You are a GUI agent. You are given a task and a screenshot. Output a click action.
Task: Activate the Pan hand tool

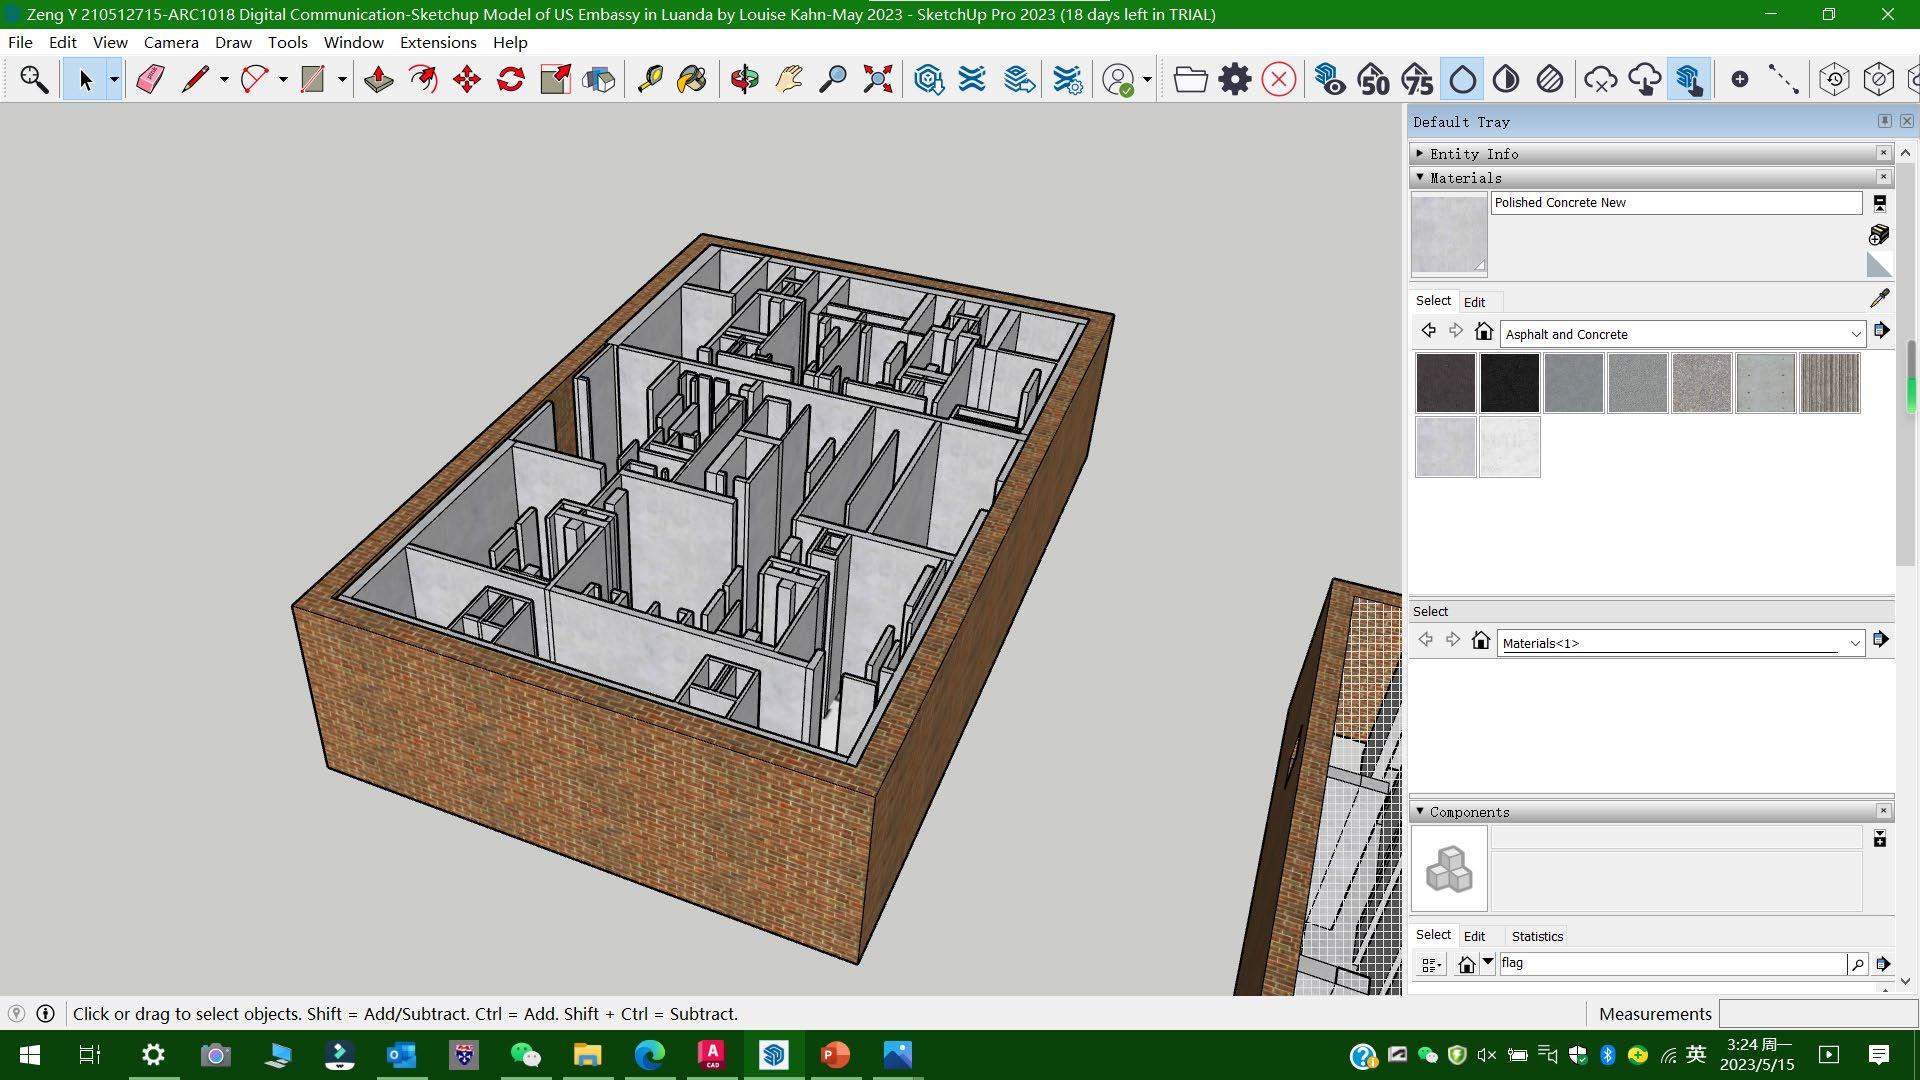(x=789, y=79)
